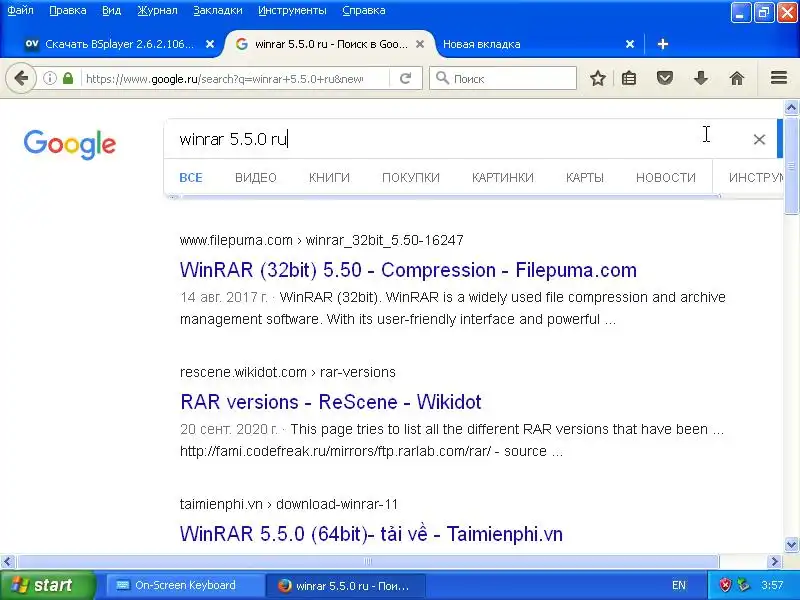Open the Windows start menu
Viewport: 800px width, 600px height.
click(47, 585)
